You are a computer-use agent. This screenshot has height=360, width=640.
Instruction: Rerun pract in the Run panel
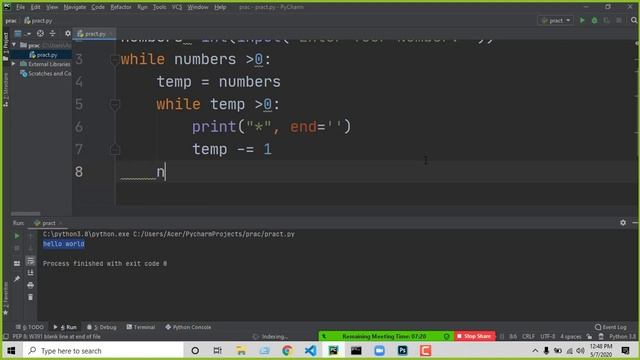(17, 236)
